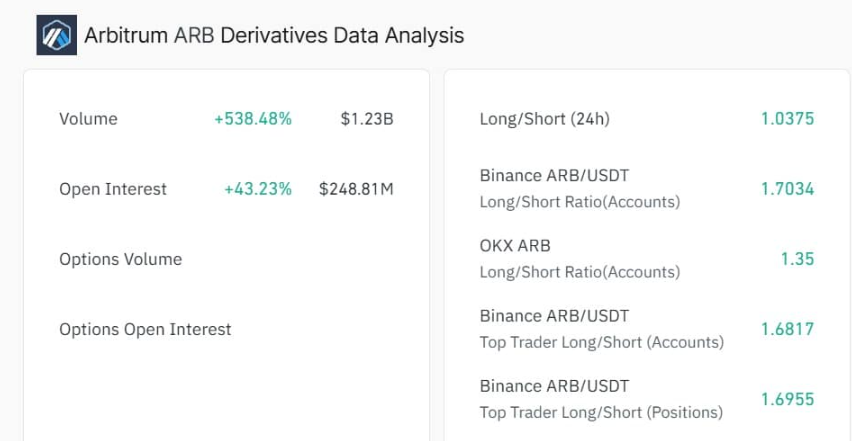Select the Options Volume row
The image size is (852, 441).
pyautogui.click(x=226, y=259)
